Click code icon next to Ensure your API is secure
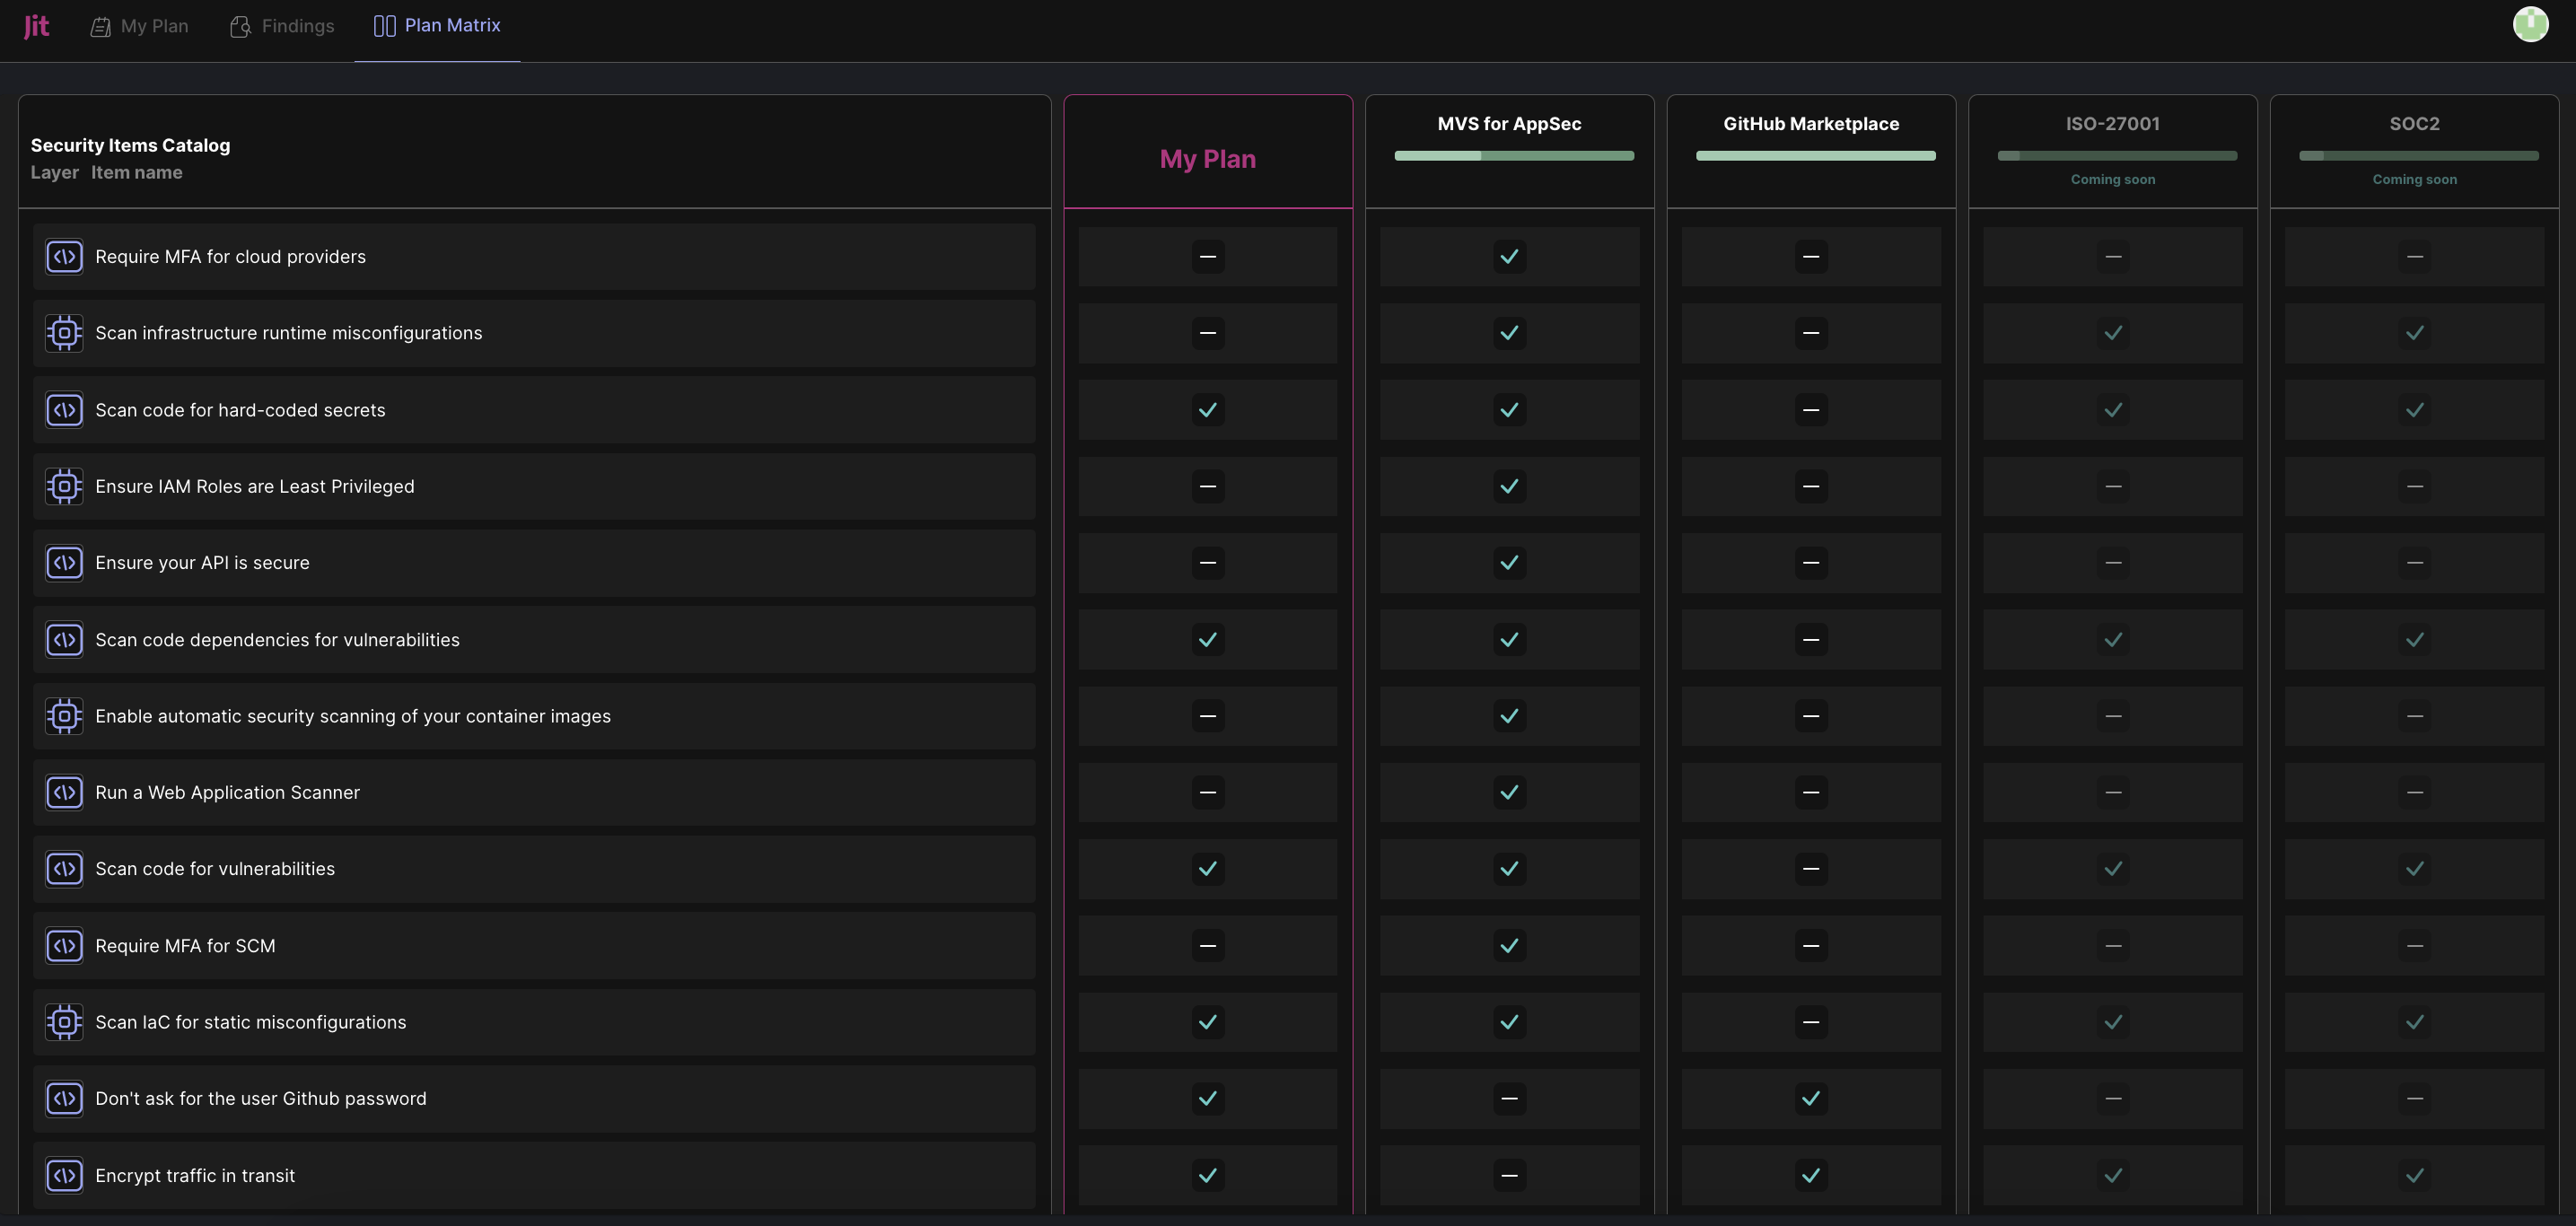Image resolution: width=2576 pixels, height=1226 pixels. pos(64,563)
